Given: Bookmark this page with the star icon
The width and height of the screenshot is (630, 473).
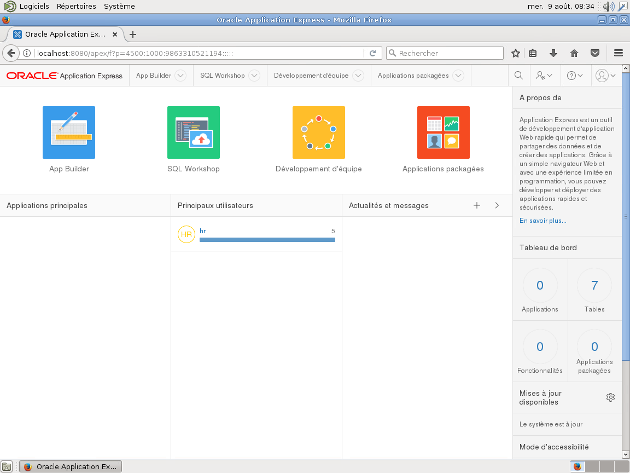Looking at the screenshot, I should click(x=515, y=53).
